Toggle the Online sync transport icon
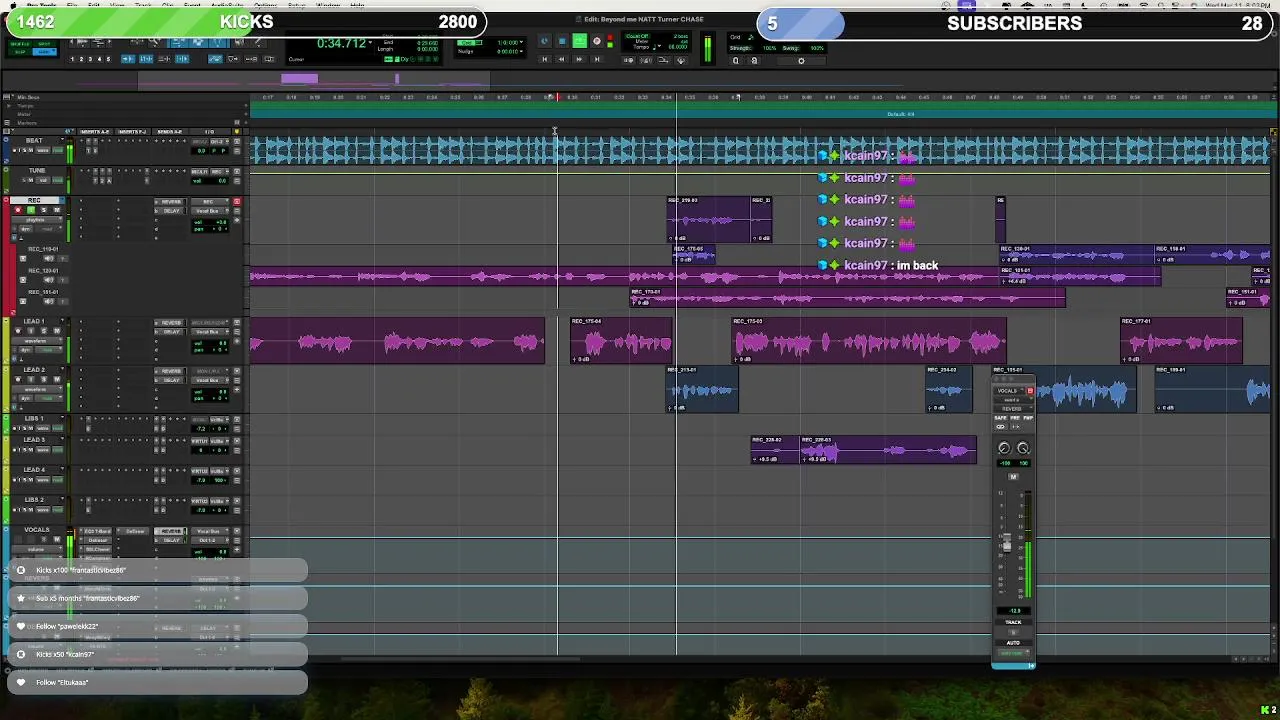 [545, 41]
